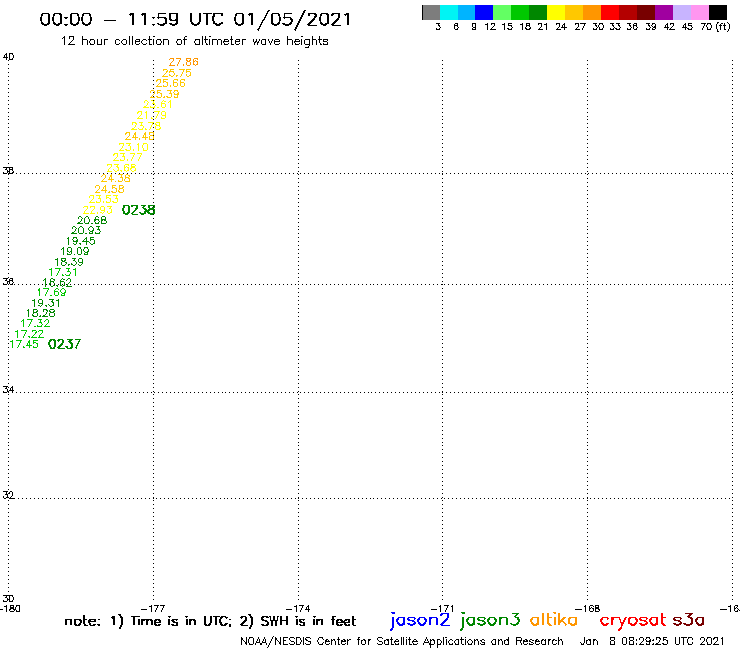The height and width of the screenshot is (650, 740).
Task: Click the 23.61 data point
Action: coord(158,104)
